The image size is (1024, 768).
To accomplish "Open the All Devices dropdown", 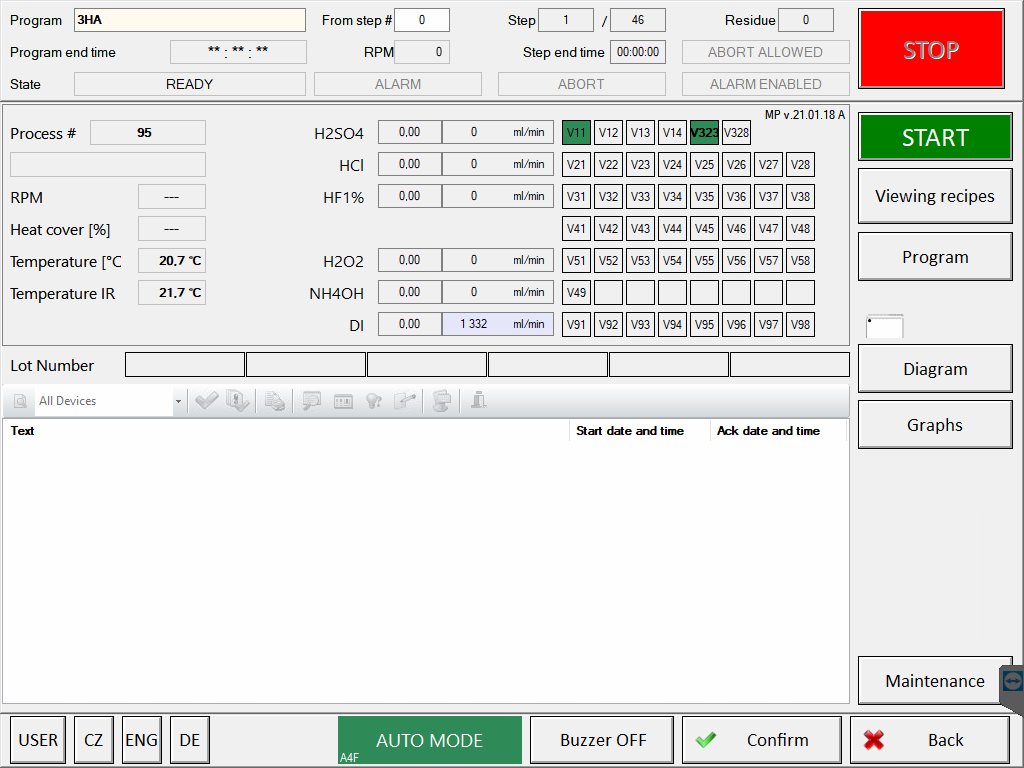I will tap(179, 401).
